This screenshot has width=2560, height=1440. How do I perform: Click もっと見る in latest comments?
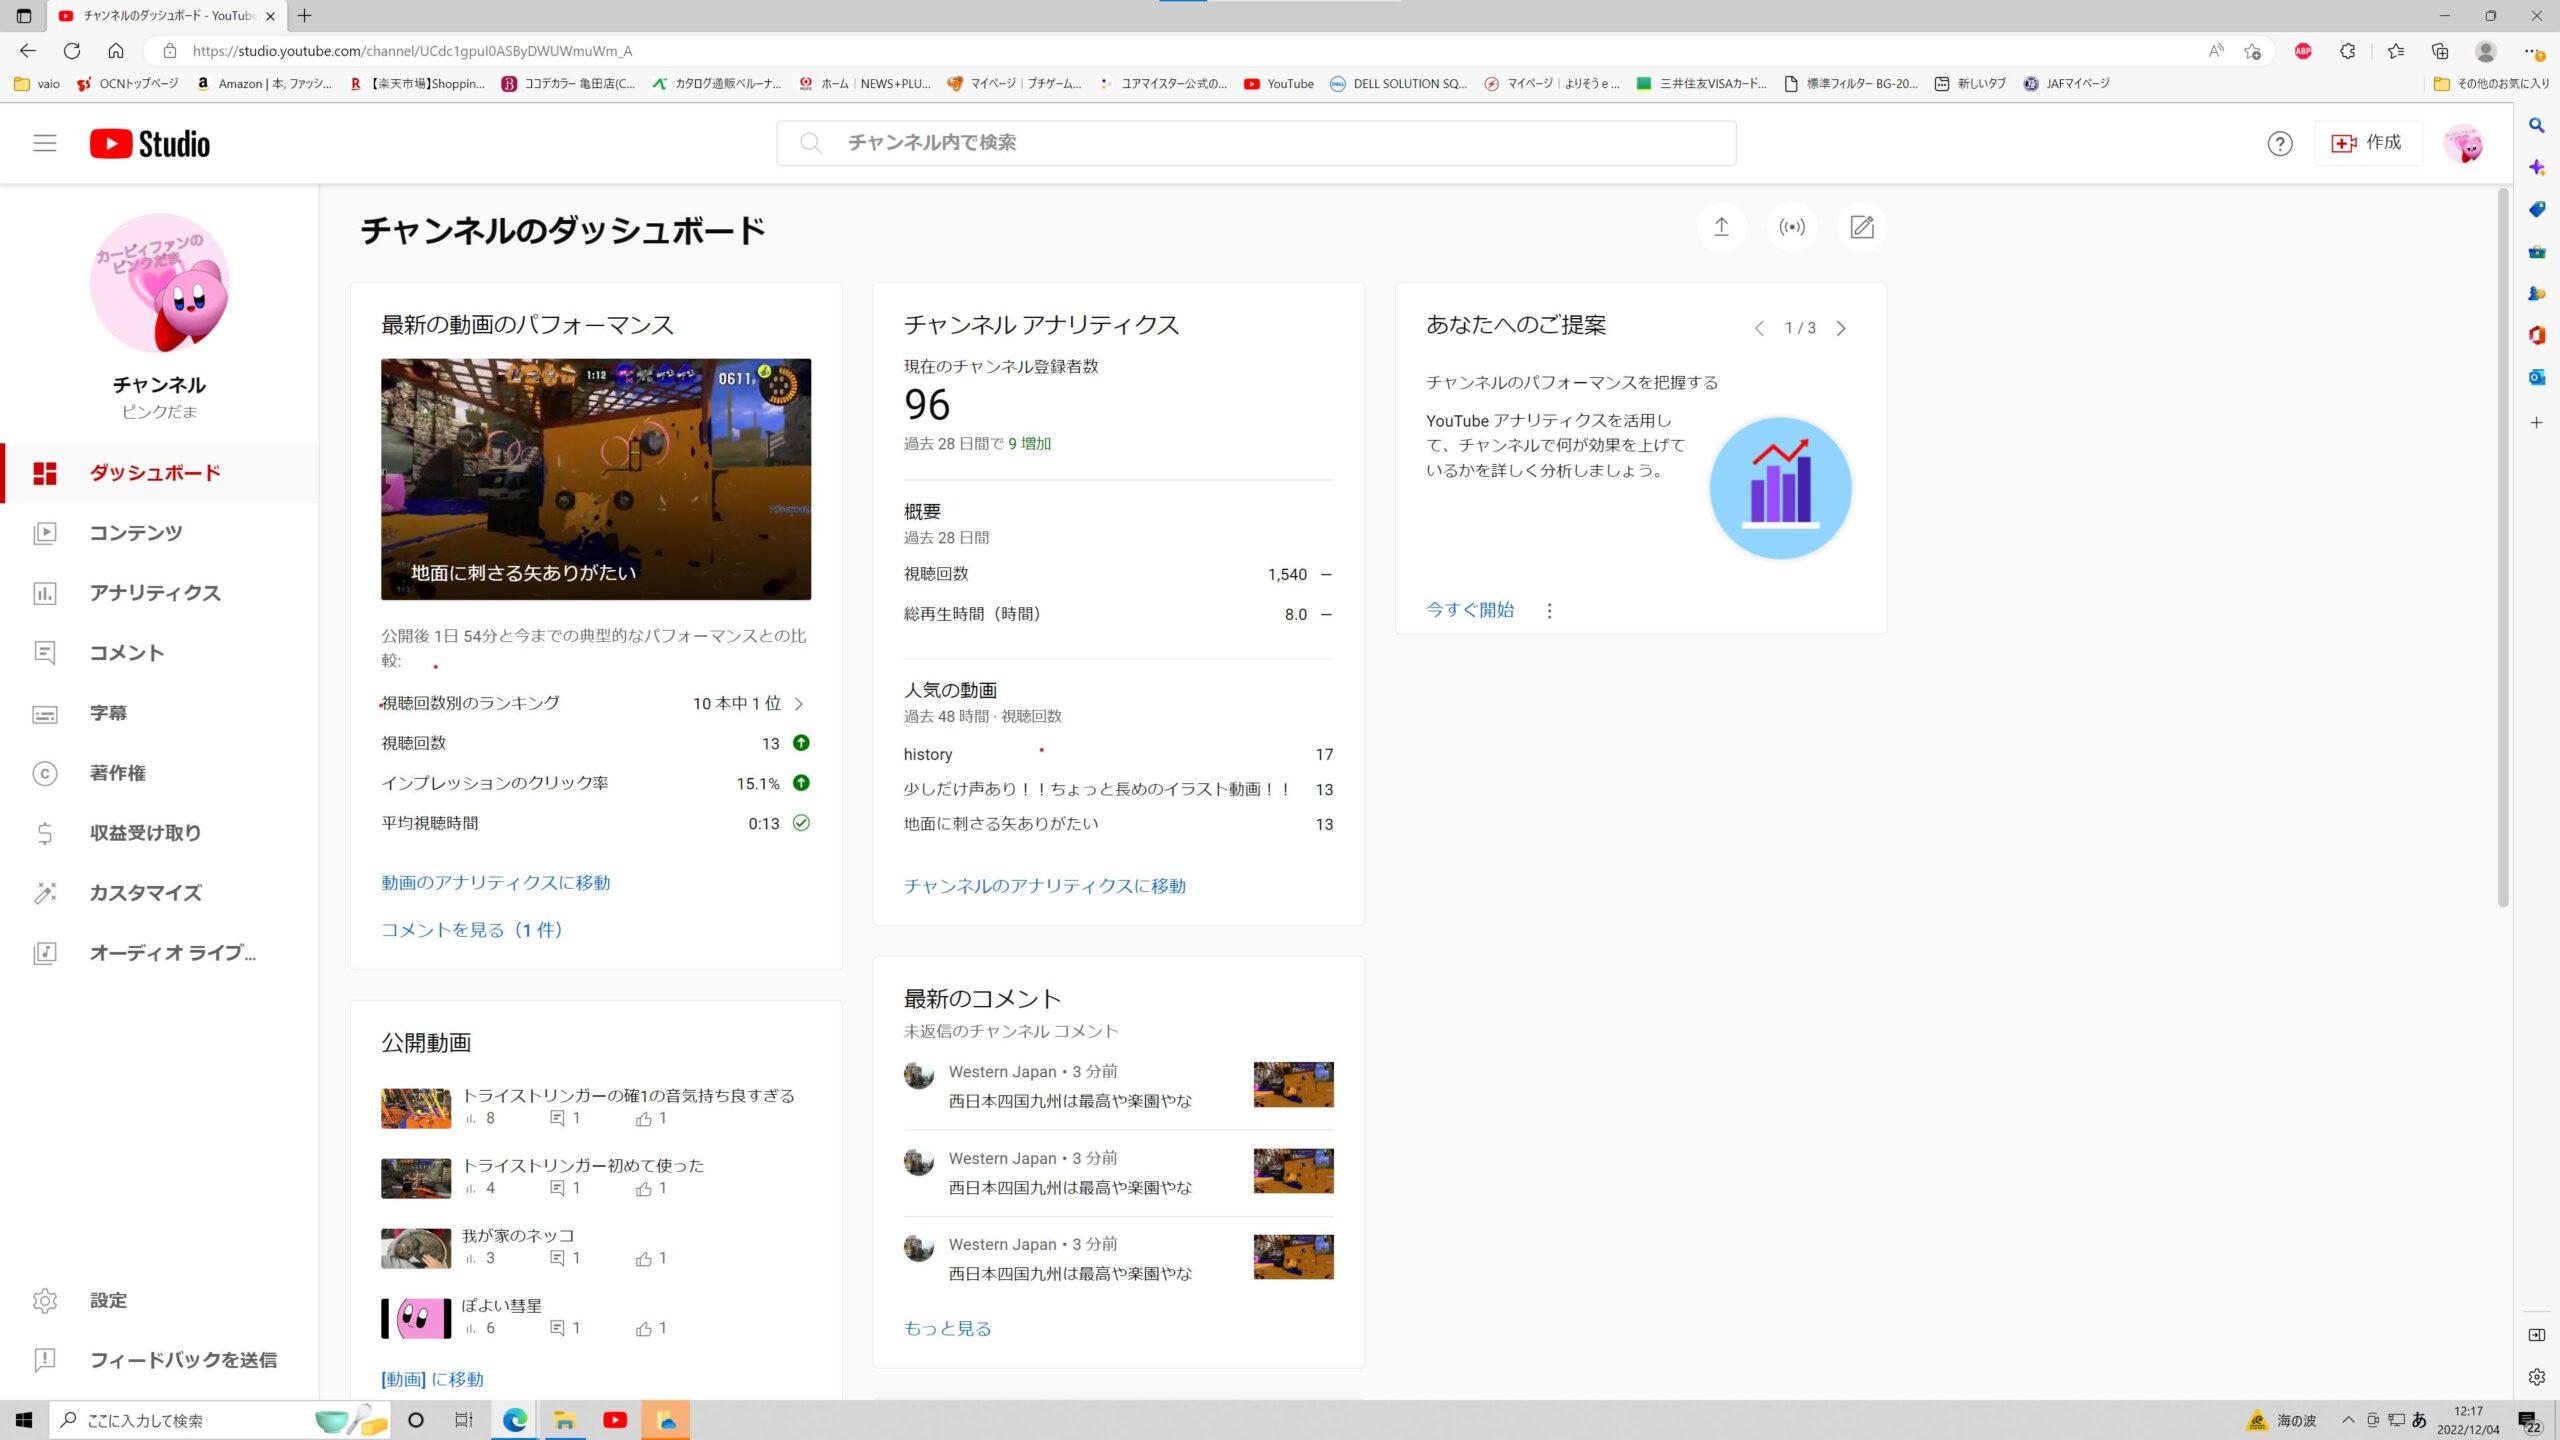pyautogui.click(x=948, y=1329)
